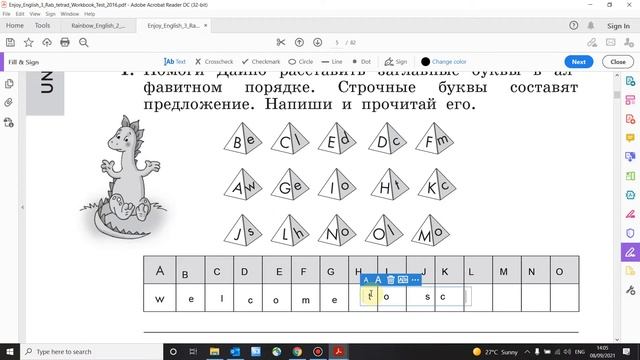Open more options with the three dots
This screenshot has width=640, height=360.
[x=415, y=280]
